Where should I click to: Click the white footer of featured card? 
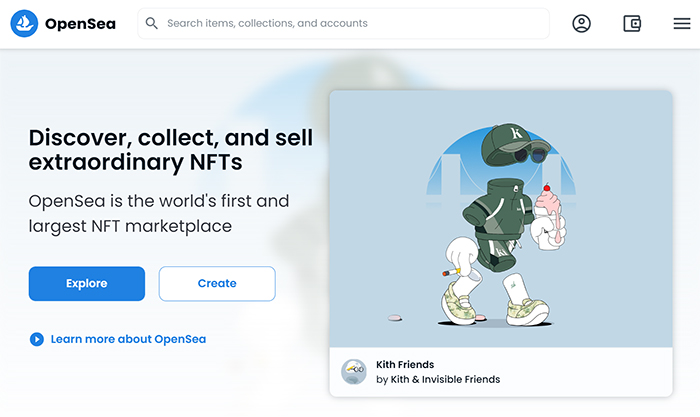click(x=501, y=372)
